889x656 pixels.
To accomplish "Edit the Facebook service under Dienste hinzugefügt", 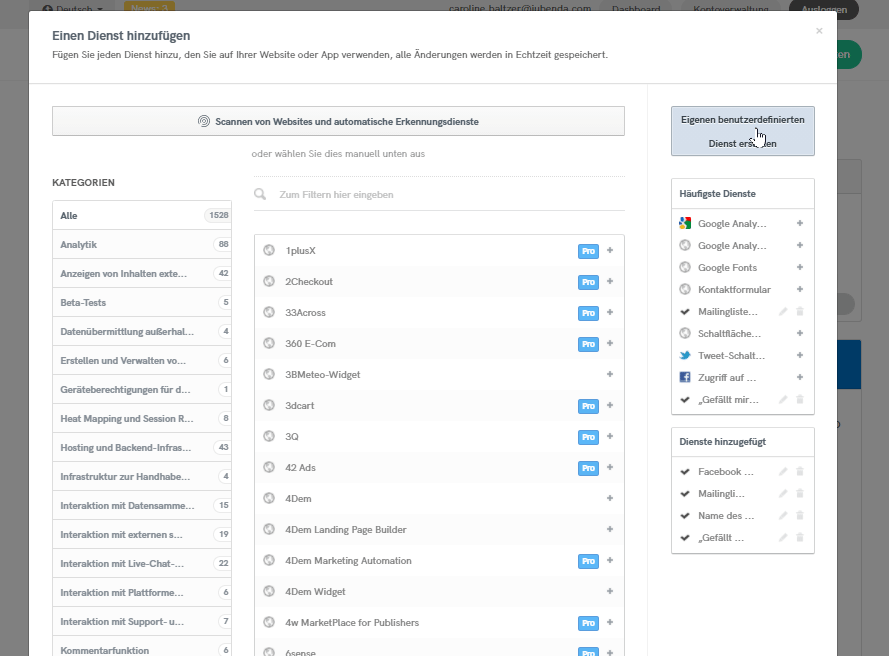I will (784, 472).
